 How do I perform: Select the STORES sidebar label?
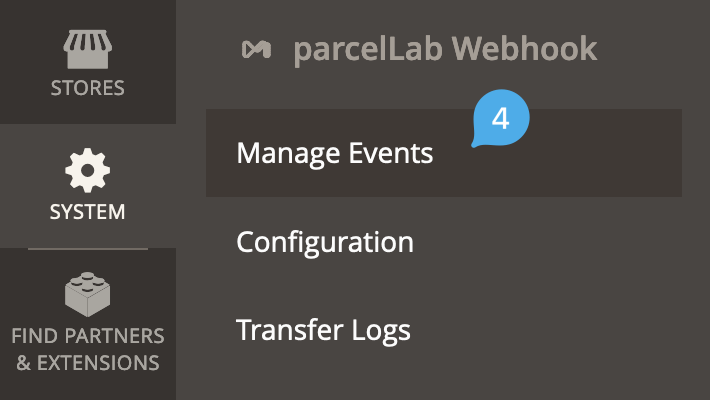tap(88, 88)
